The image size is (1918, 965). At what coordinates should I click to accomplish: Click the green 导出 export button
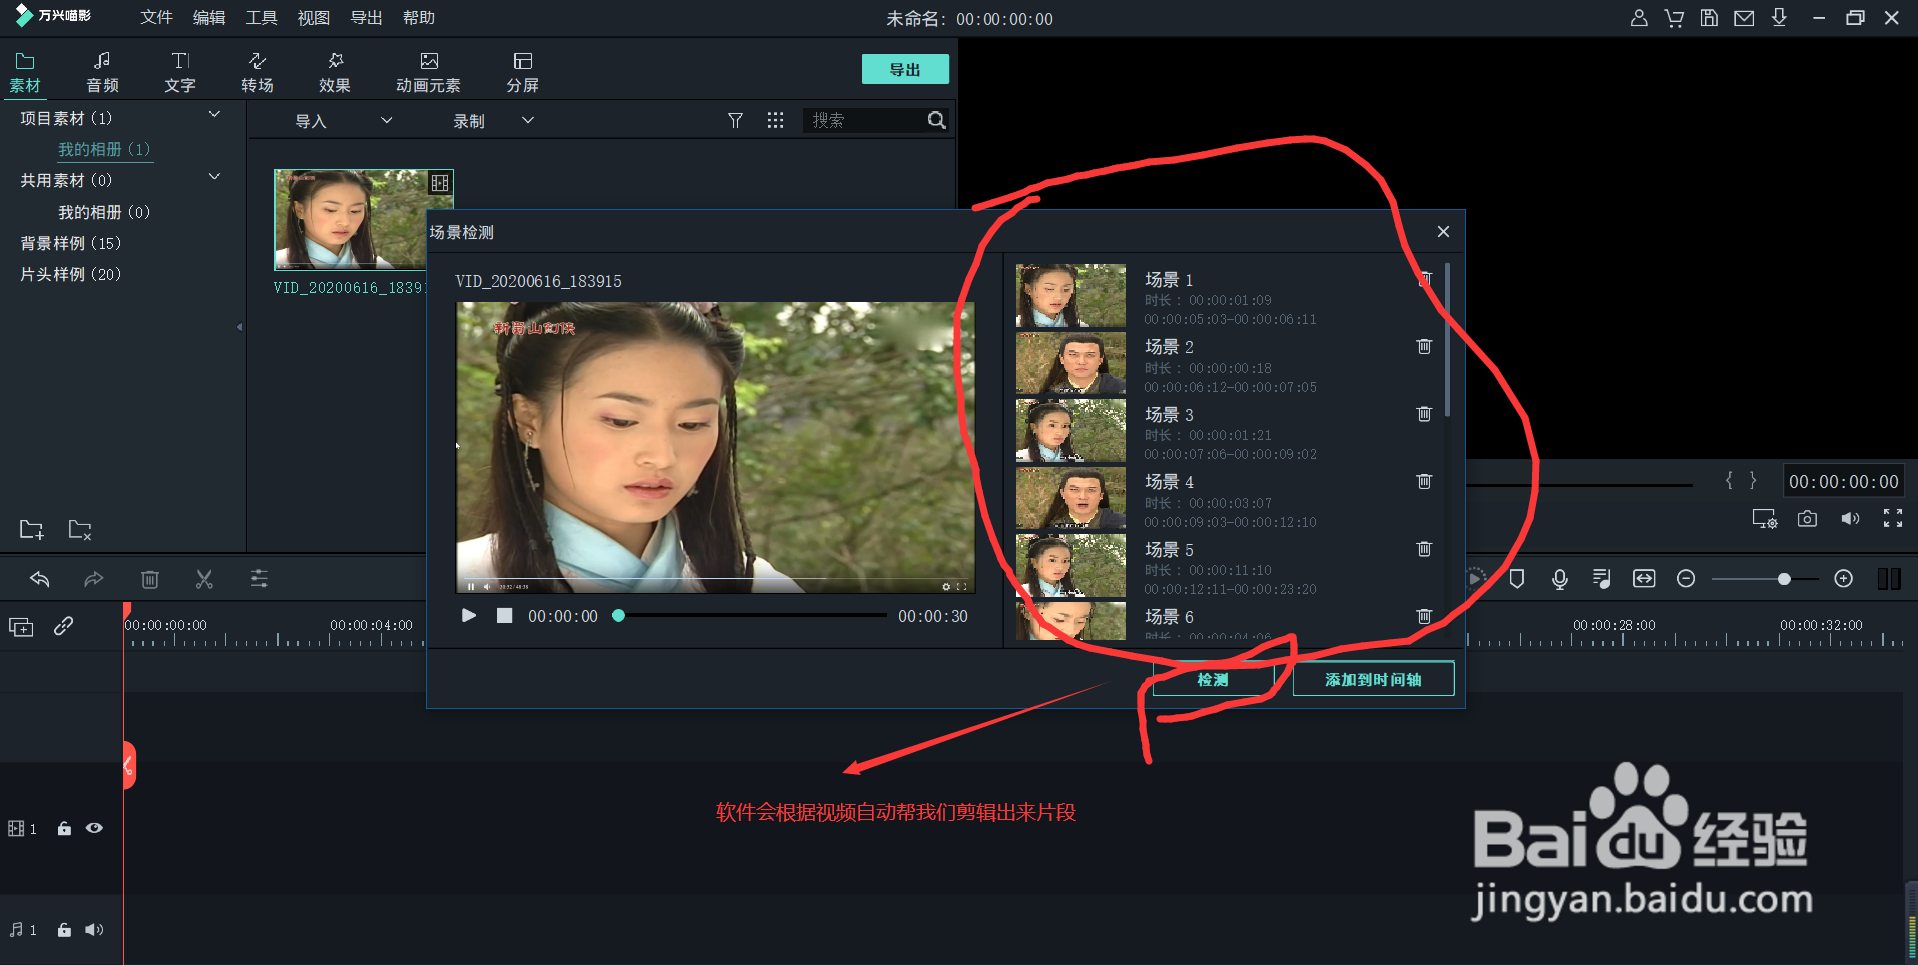tap(905, 69)
